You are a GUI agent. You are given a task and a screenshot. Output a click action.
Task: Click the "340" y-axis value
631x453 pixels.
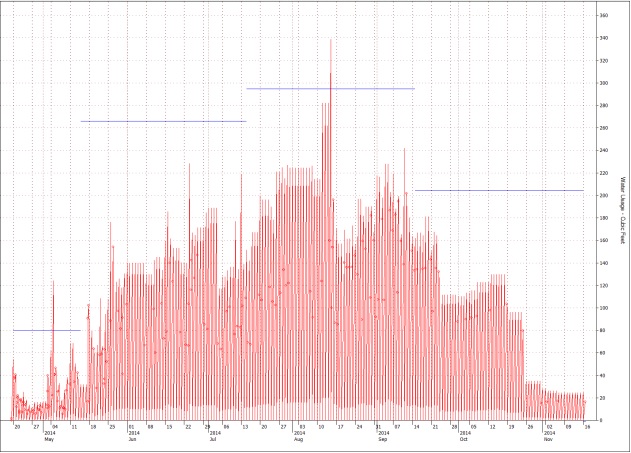point(604,38)
